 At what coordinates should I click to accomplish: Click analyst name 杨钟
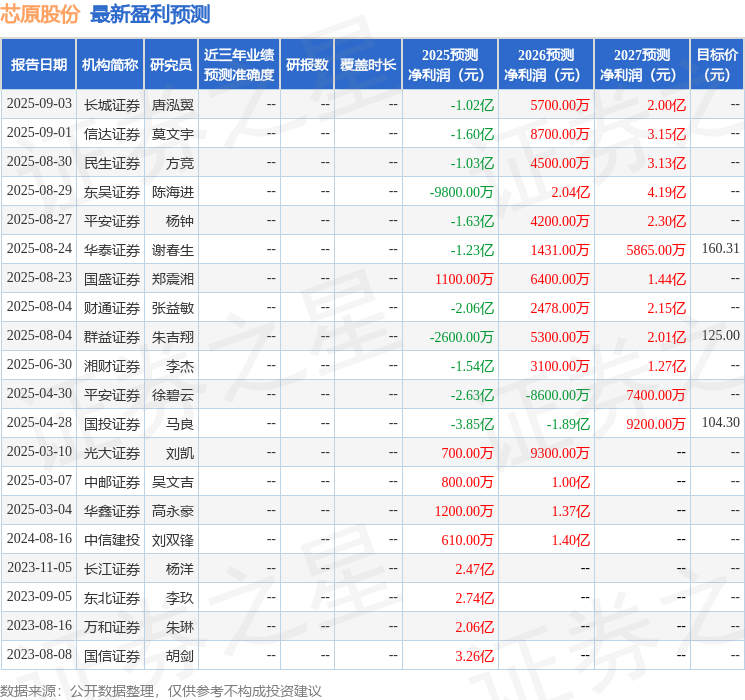tap(180, 221)
